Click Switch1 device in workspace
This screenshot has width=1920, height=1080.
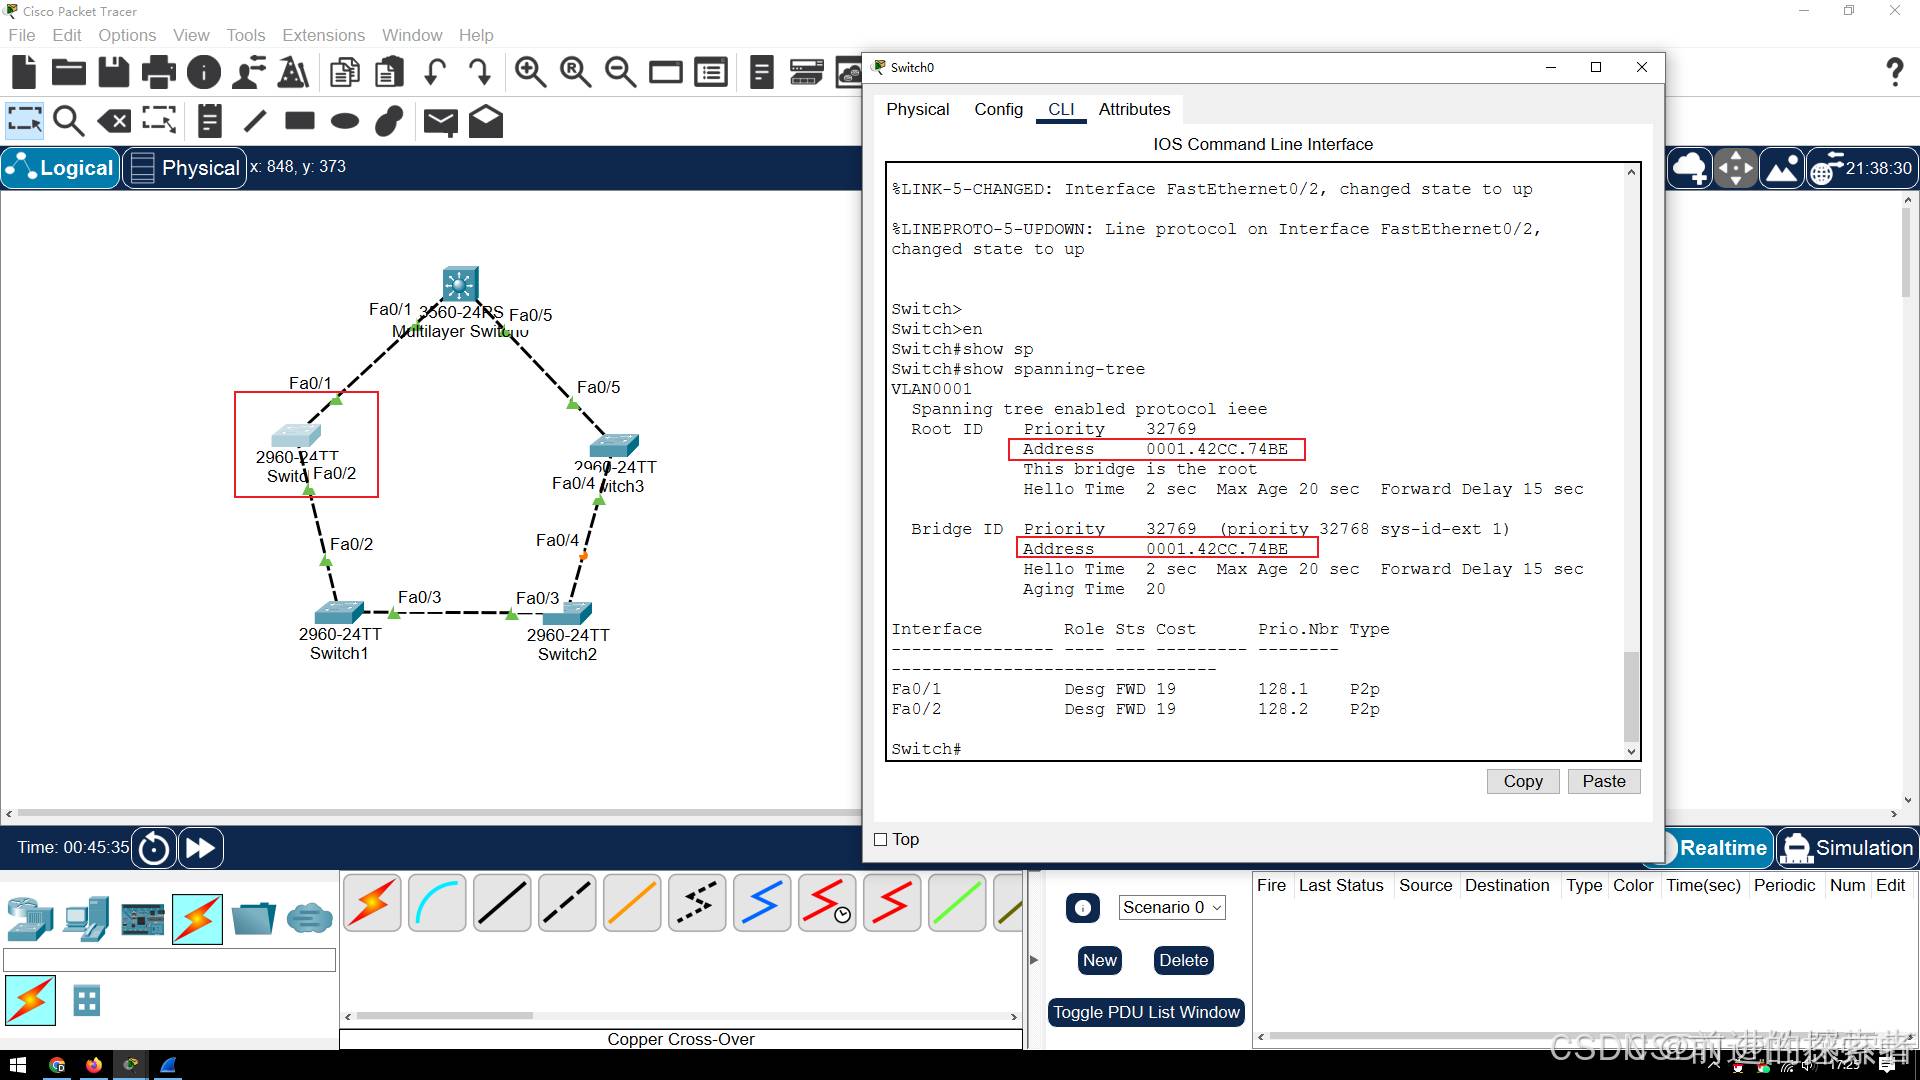coord(339,611)
